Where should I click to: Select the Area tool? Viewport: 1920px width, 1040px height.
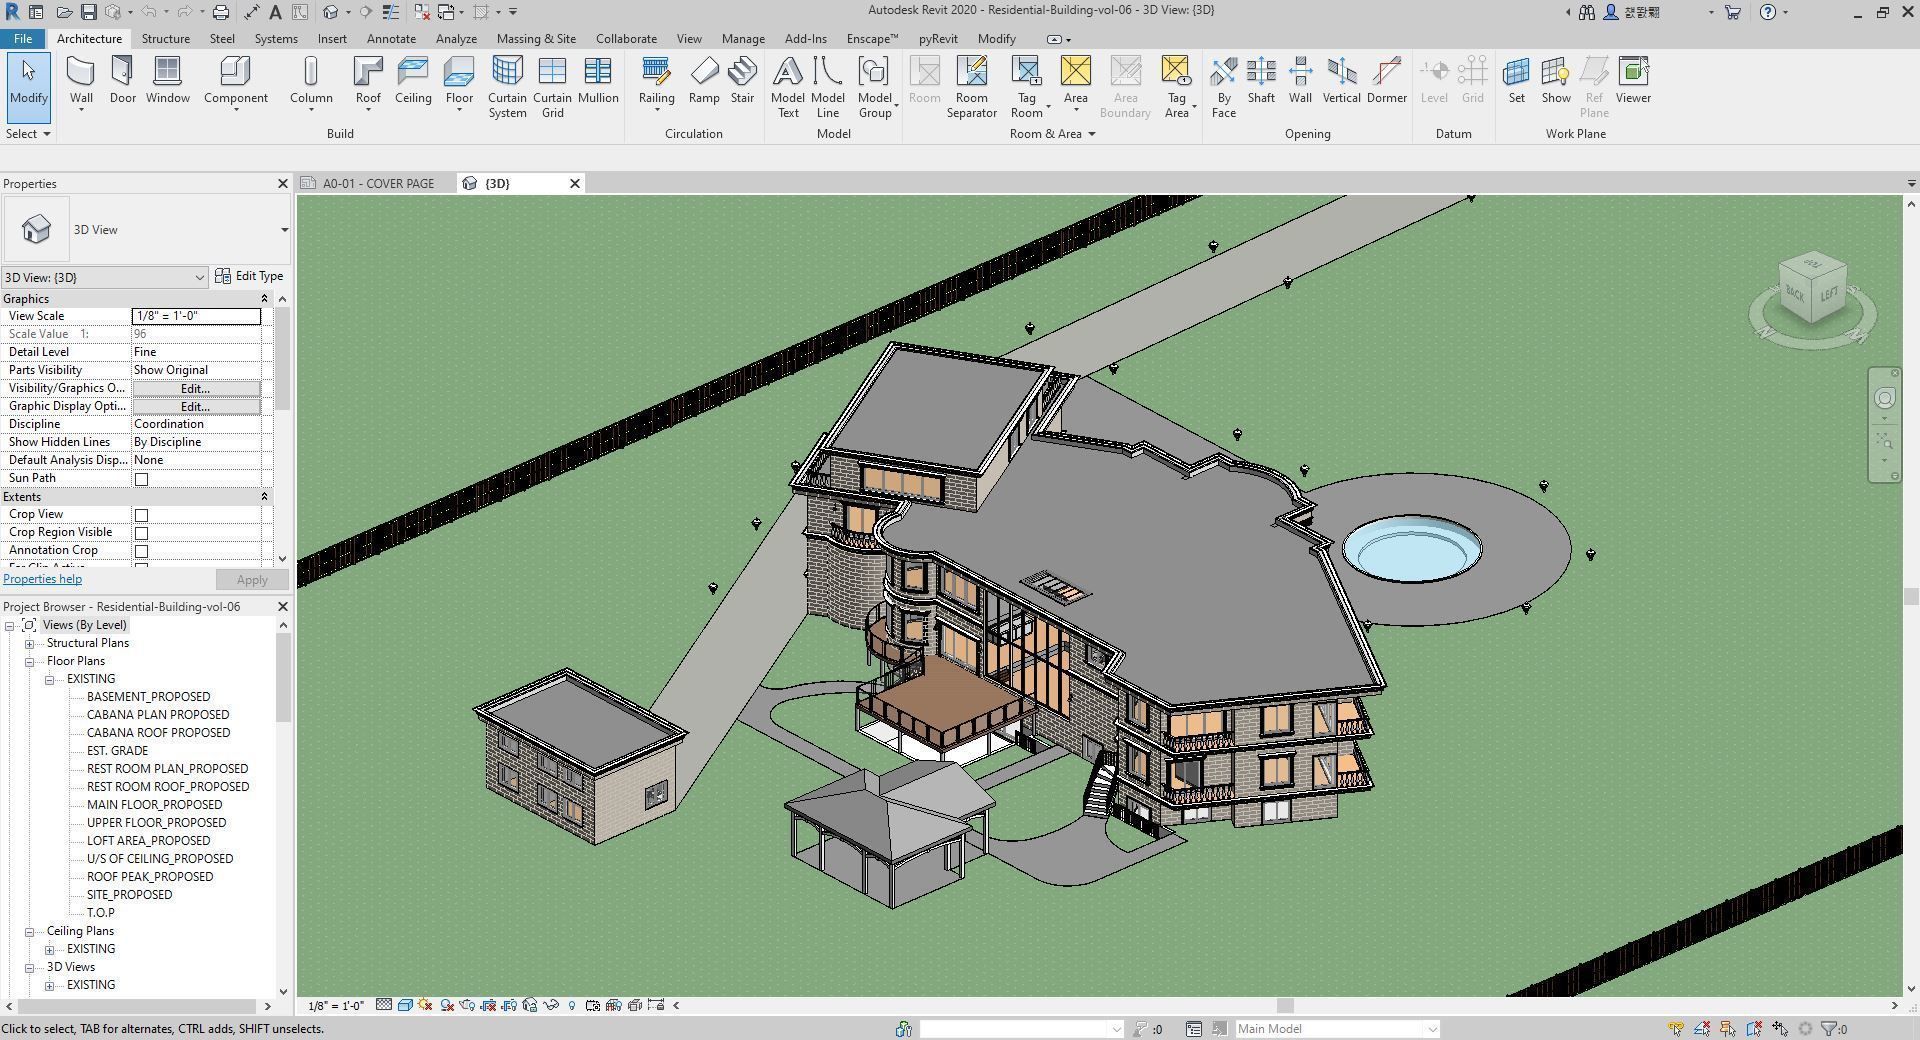[1075, 81]
